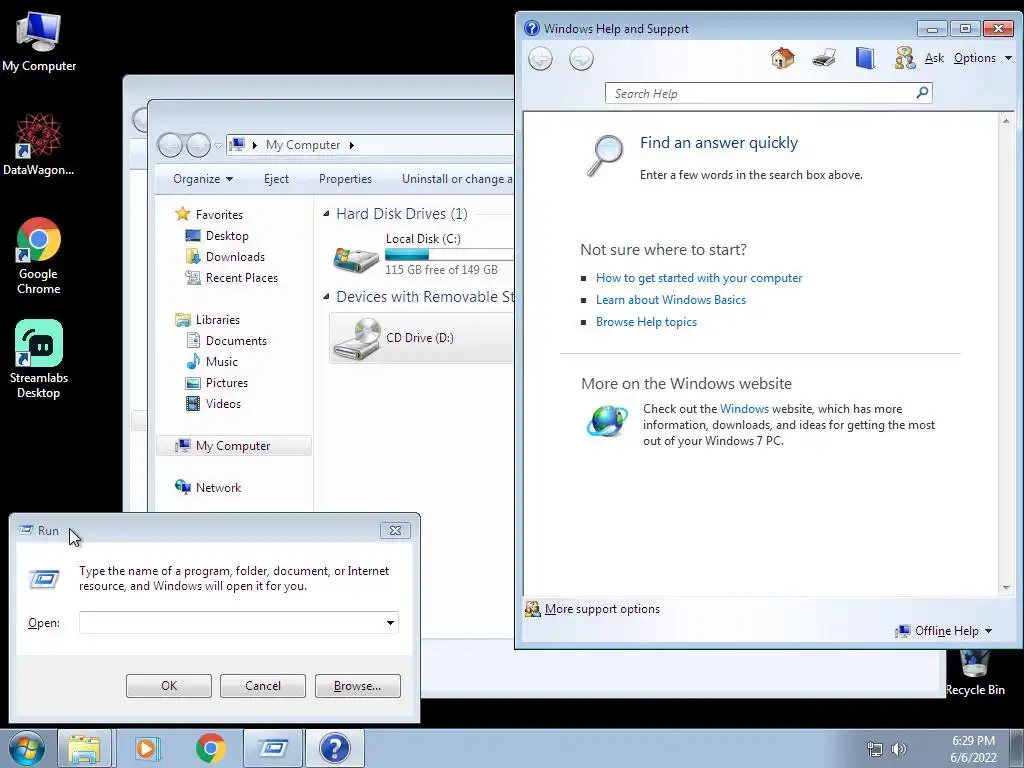Image resolution: width=1024 pixels, height=768 pixels.
Task: Select Downloads under Favorites
Action: pos(235,257)
